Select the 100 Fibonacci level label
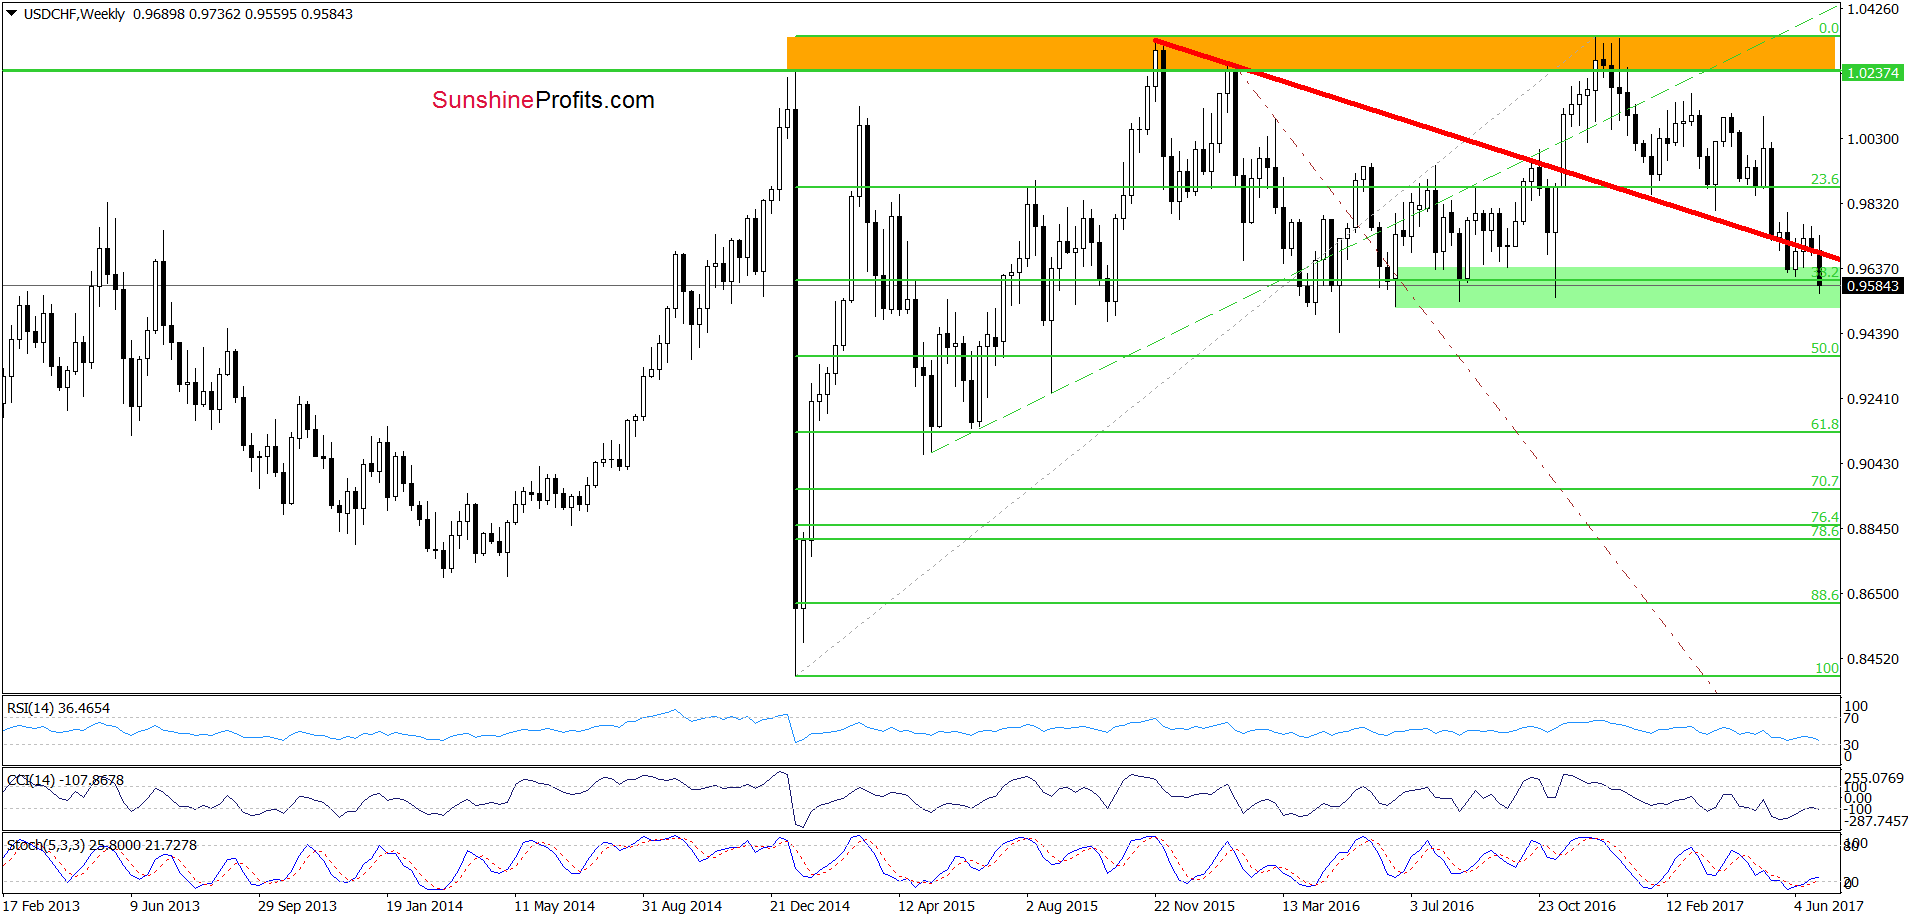The height and width of the screenshot is (920, 1908). (x=1826, y=668)
